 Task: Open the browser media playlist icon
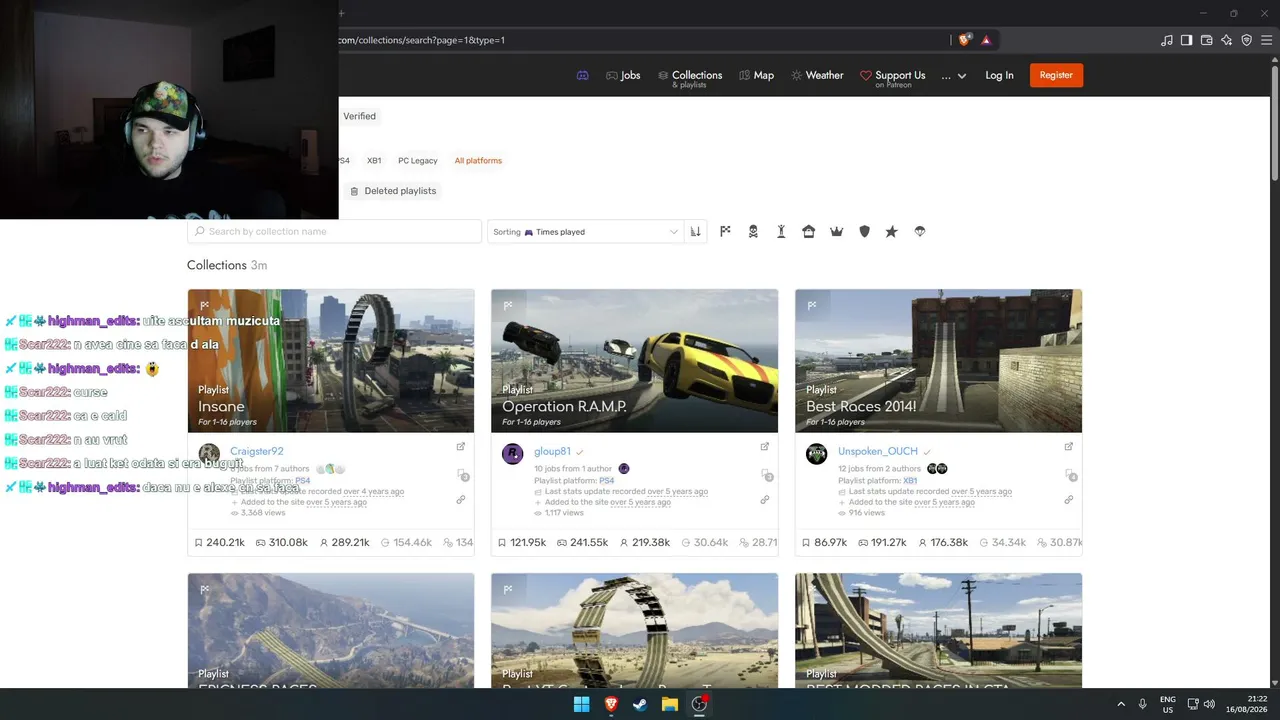[1167, 40]
